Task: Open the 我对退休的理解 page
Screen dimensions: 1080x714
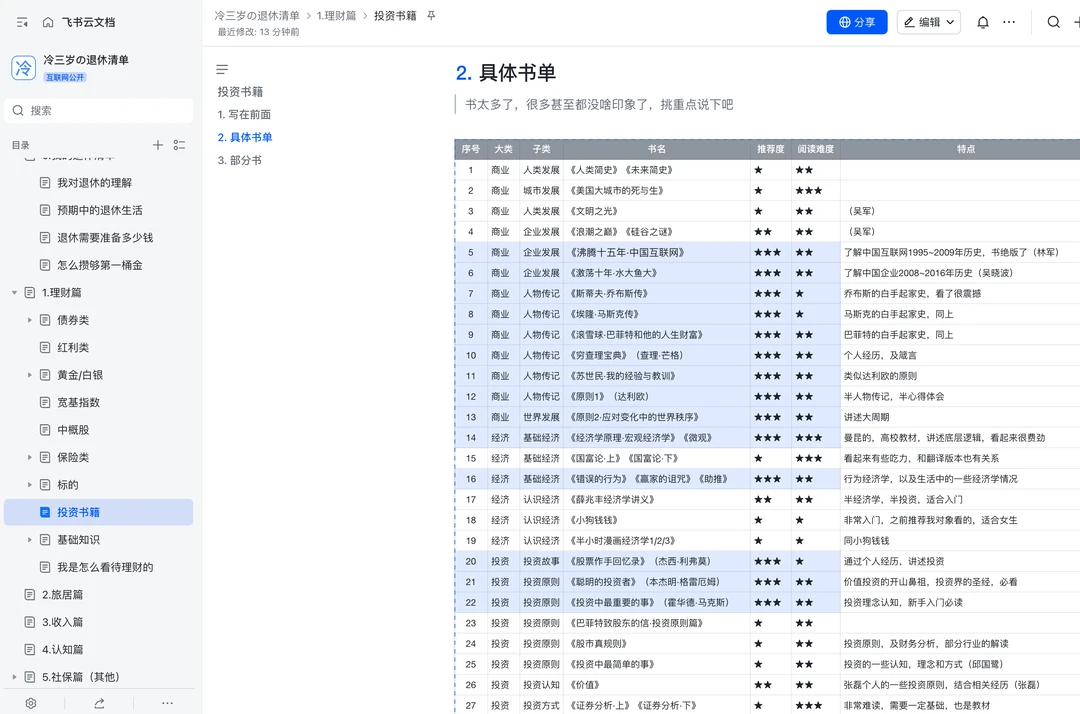Action: (94, 182)
